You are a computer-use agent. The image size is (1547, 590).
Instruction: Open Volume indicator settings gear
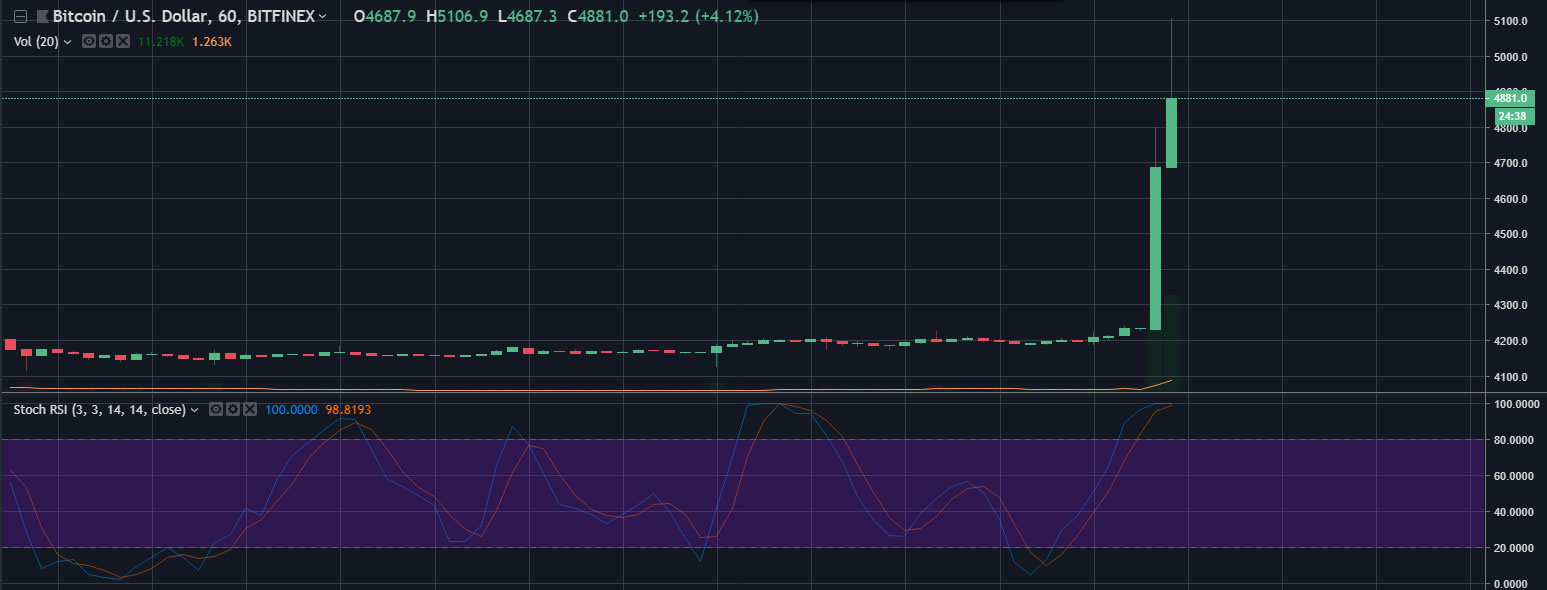pyautogui.click(x=105, y=42)
